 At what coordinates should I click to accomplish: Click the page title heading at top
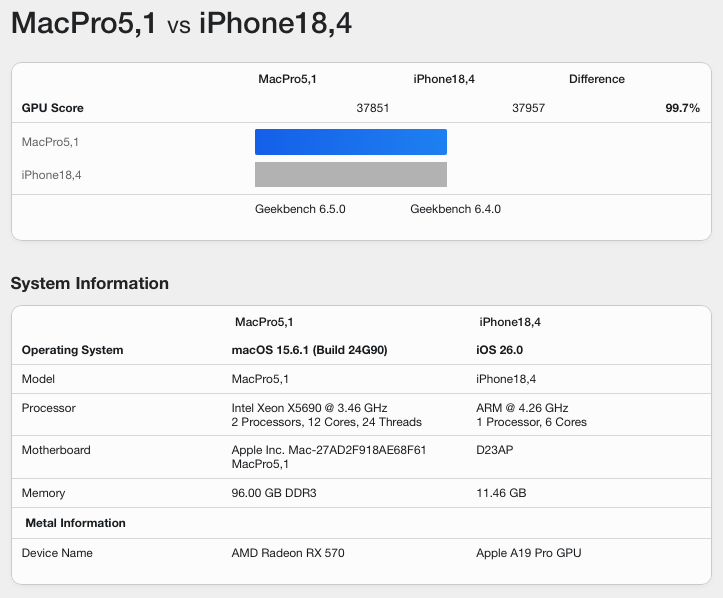click(x=181, y=23)
